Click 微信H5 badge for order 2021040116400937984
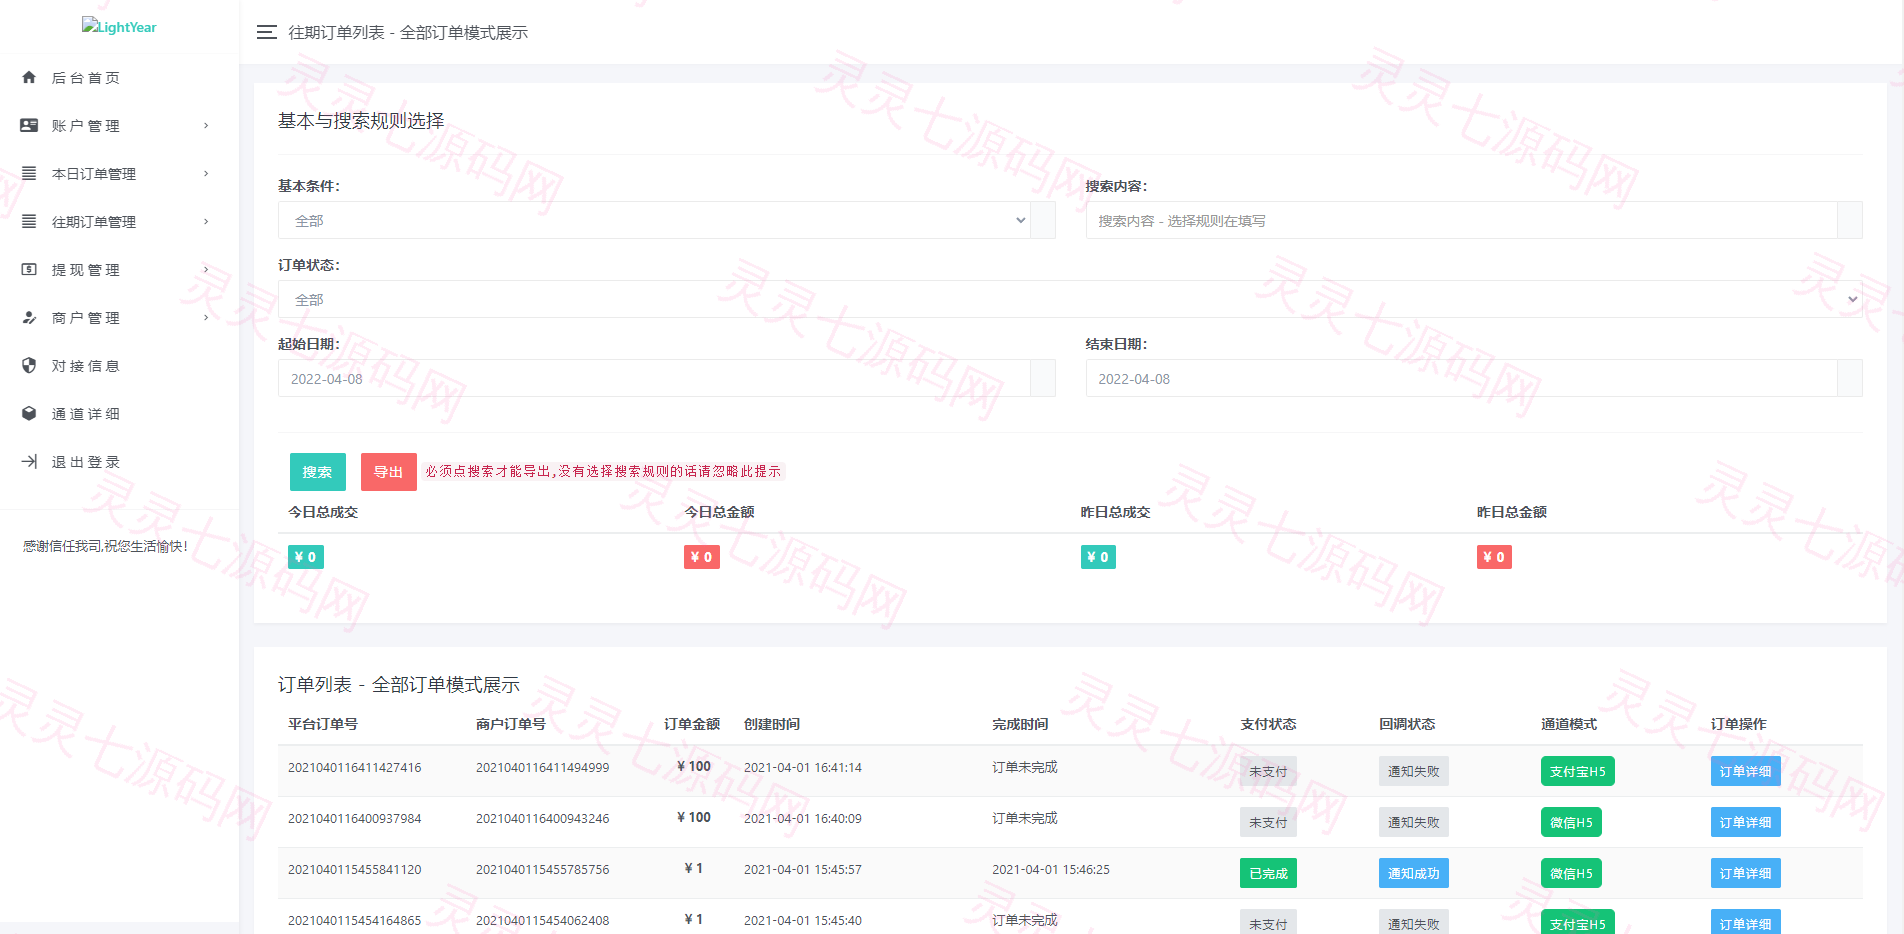1904x934 pixels. (1571, 822)
